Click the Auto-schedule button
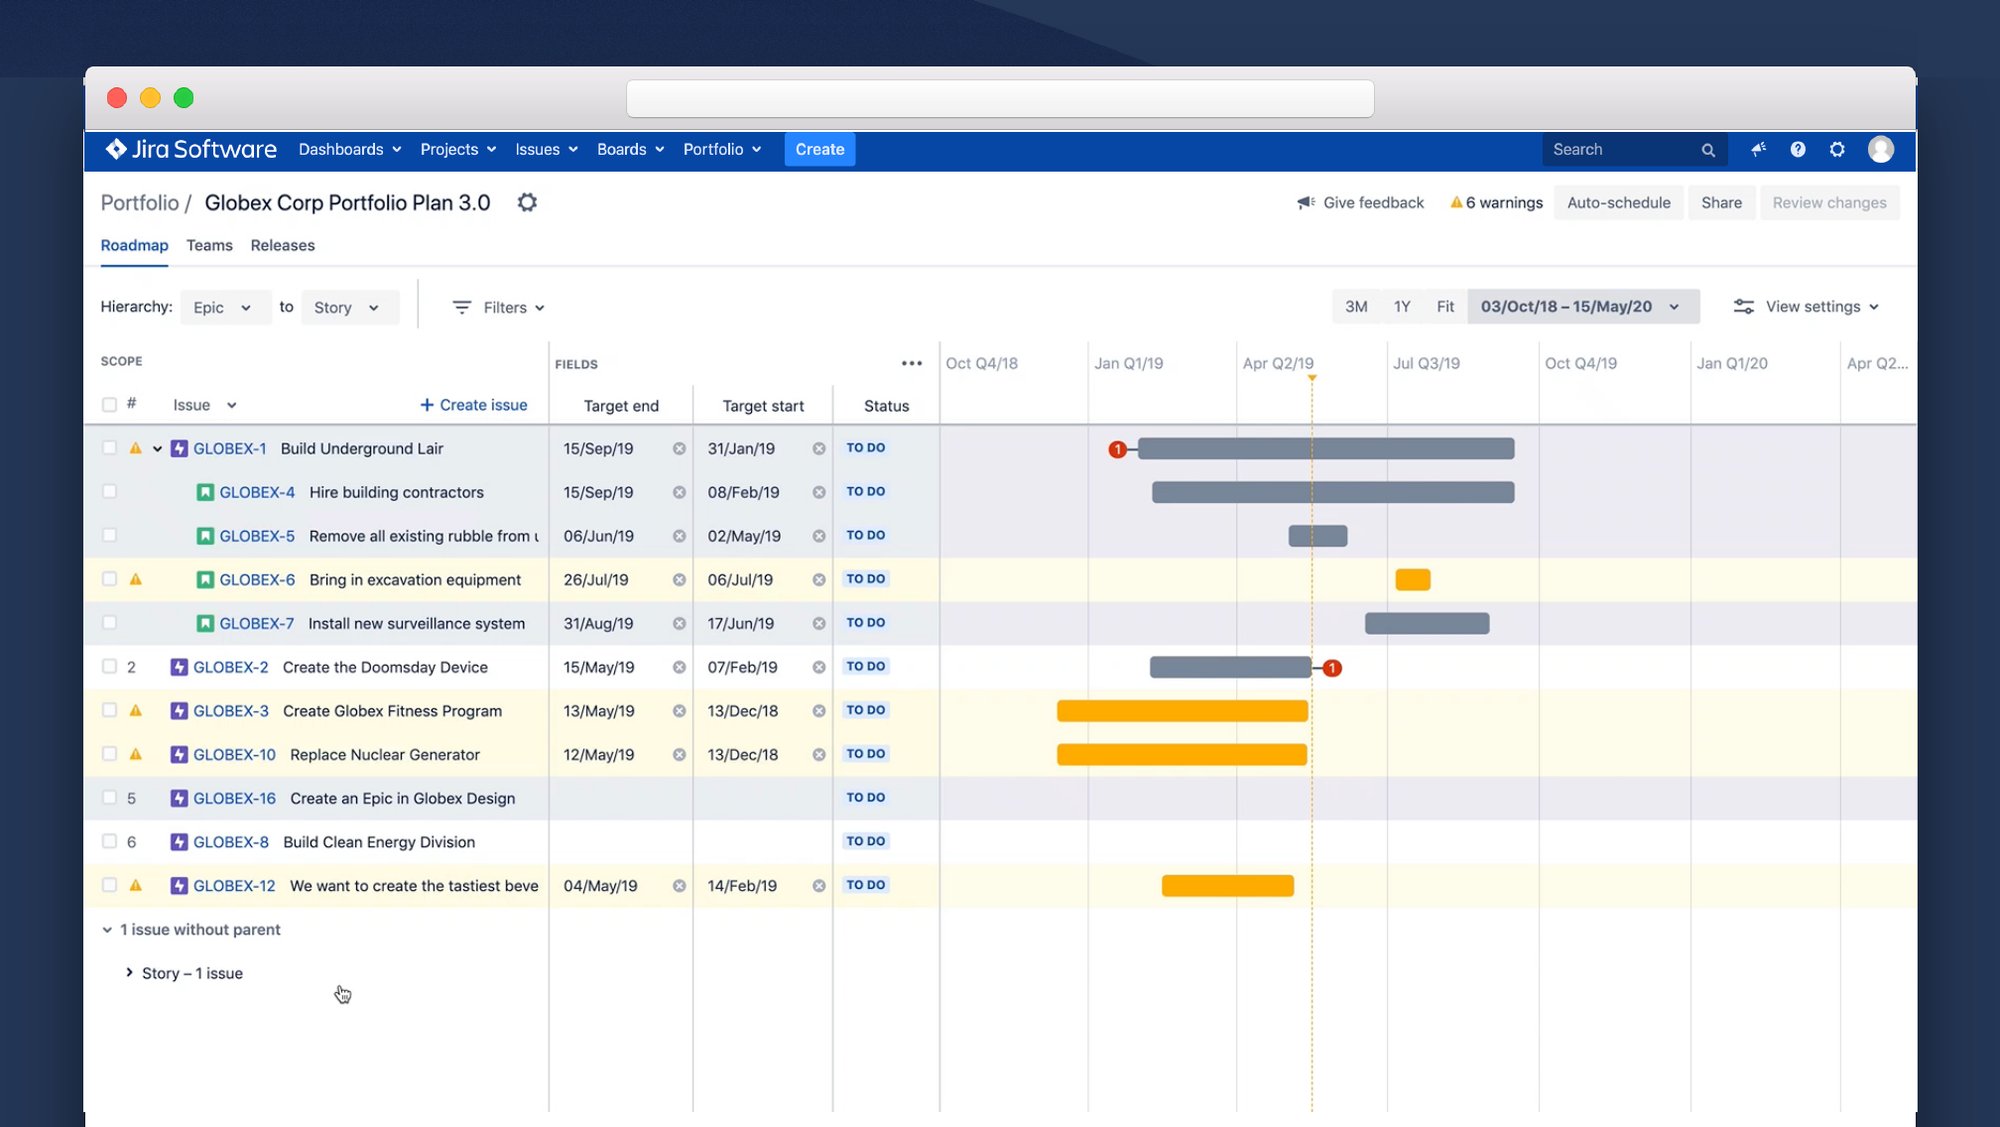The width and height of the screenshot is (2000, 1127). [1618, 203]
